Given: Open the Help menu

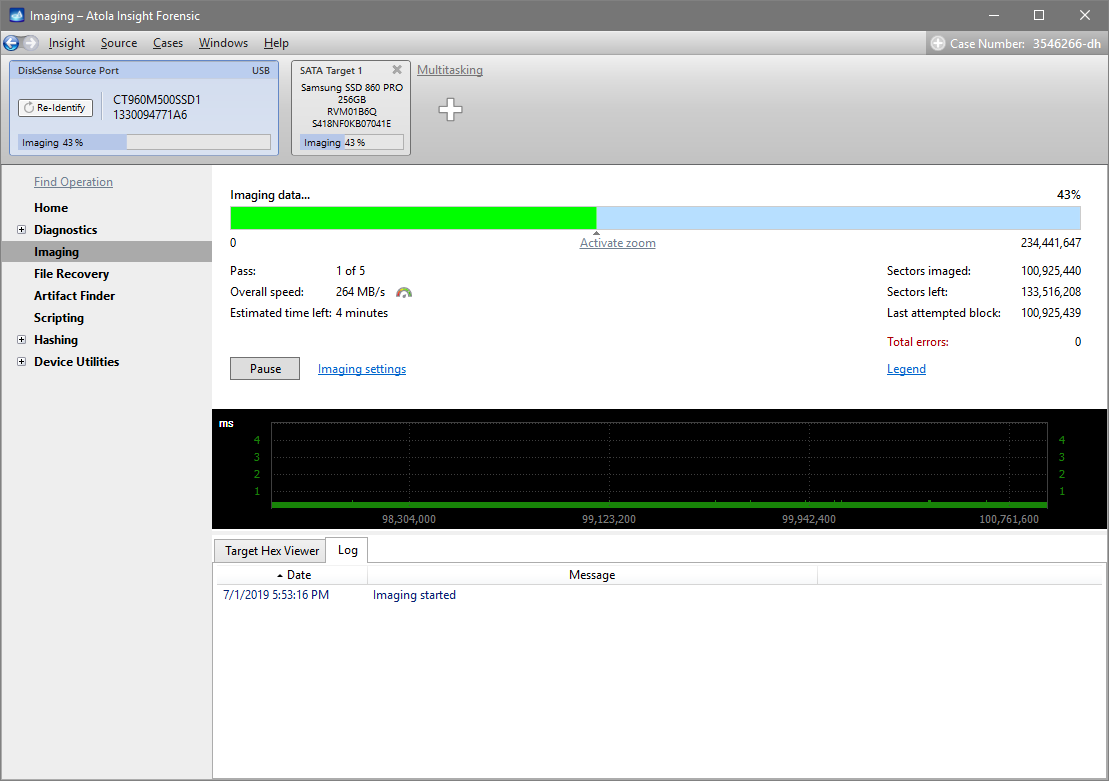Looking at the screenshot, I should point(277,43).
